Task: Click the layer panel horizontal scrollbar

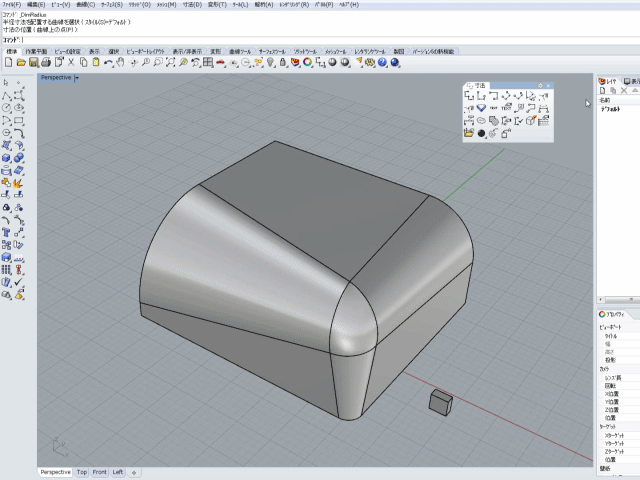Action: coord(619,300)
